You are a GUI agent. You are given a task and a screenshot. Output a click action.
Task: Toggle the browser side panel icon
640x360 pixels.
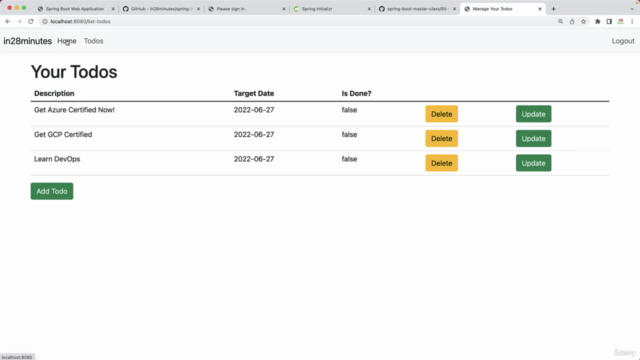pos(609,21)
